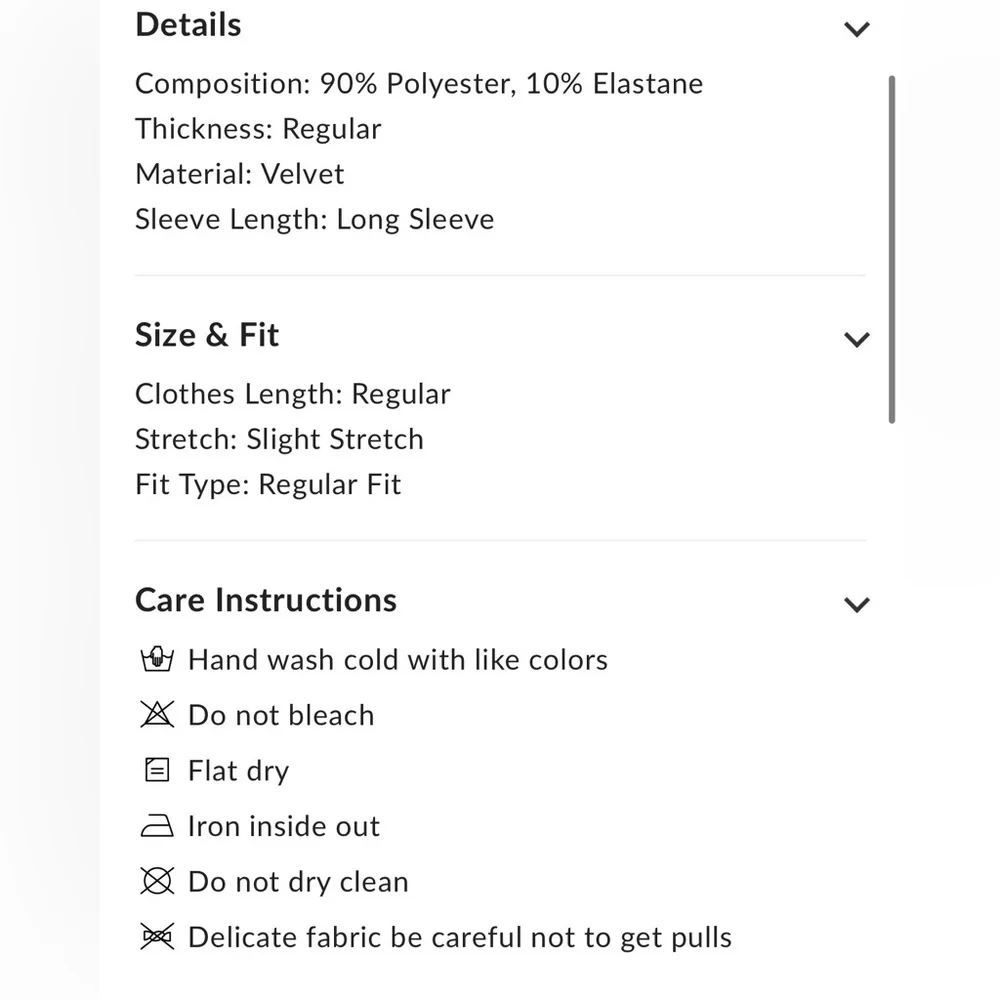Click the Composition polyester elastane line
1000x1000 pixels.
[x=419, y=83]
